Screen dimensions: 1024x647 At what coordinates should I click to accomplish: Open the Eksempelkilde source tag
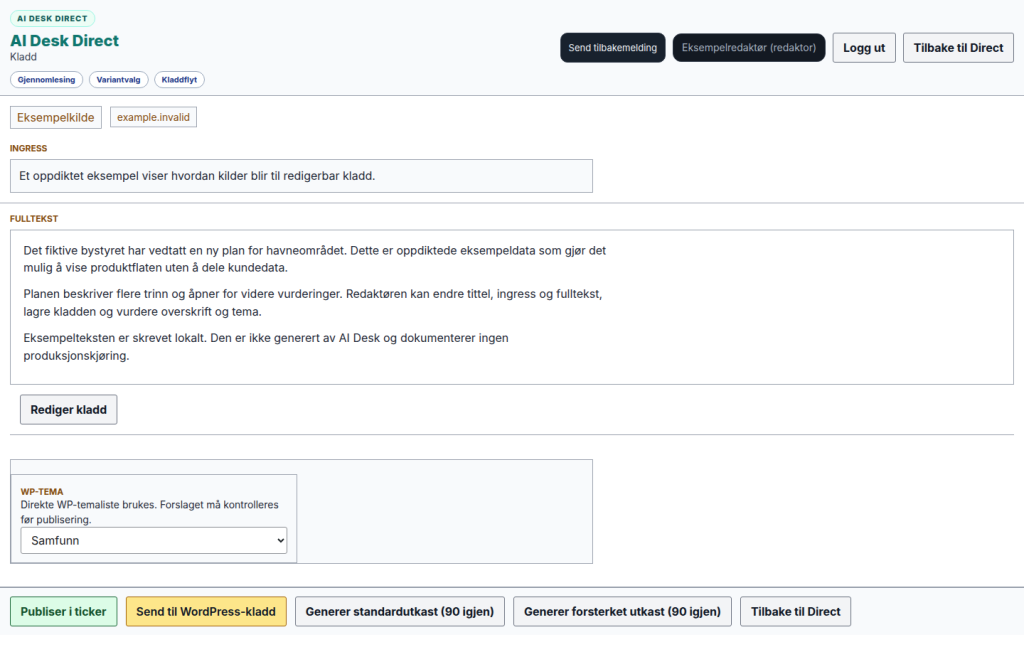pyautogui.click(x=56, y=118)
